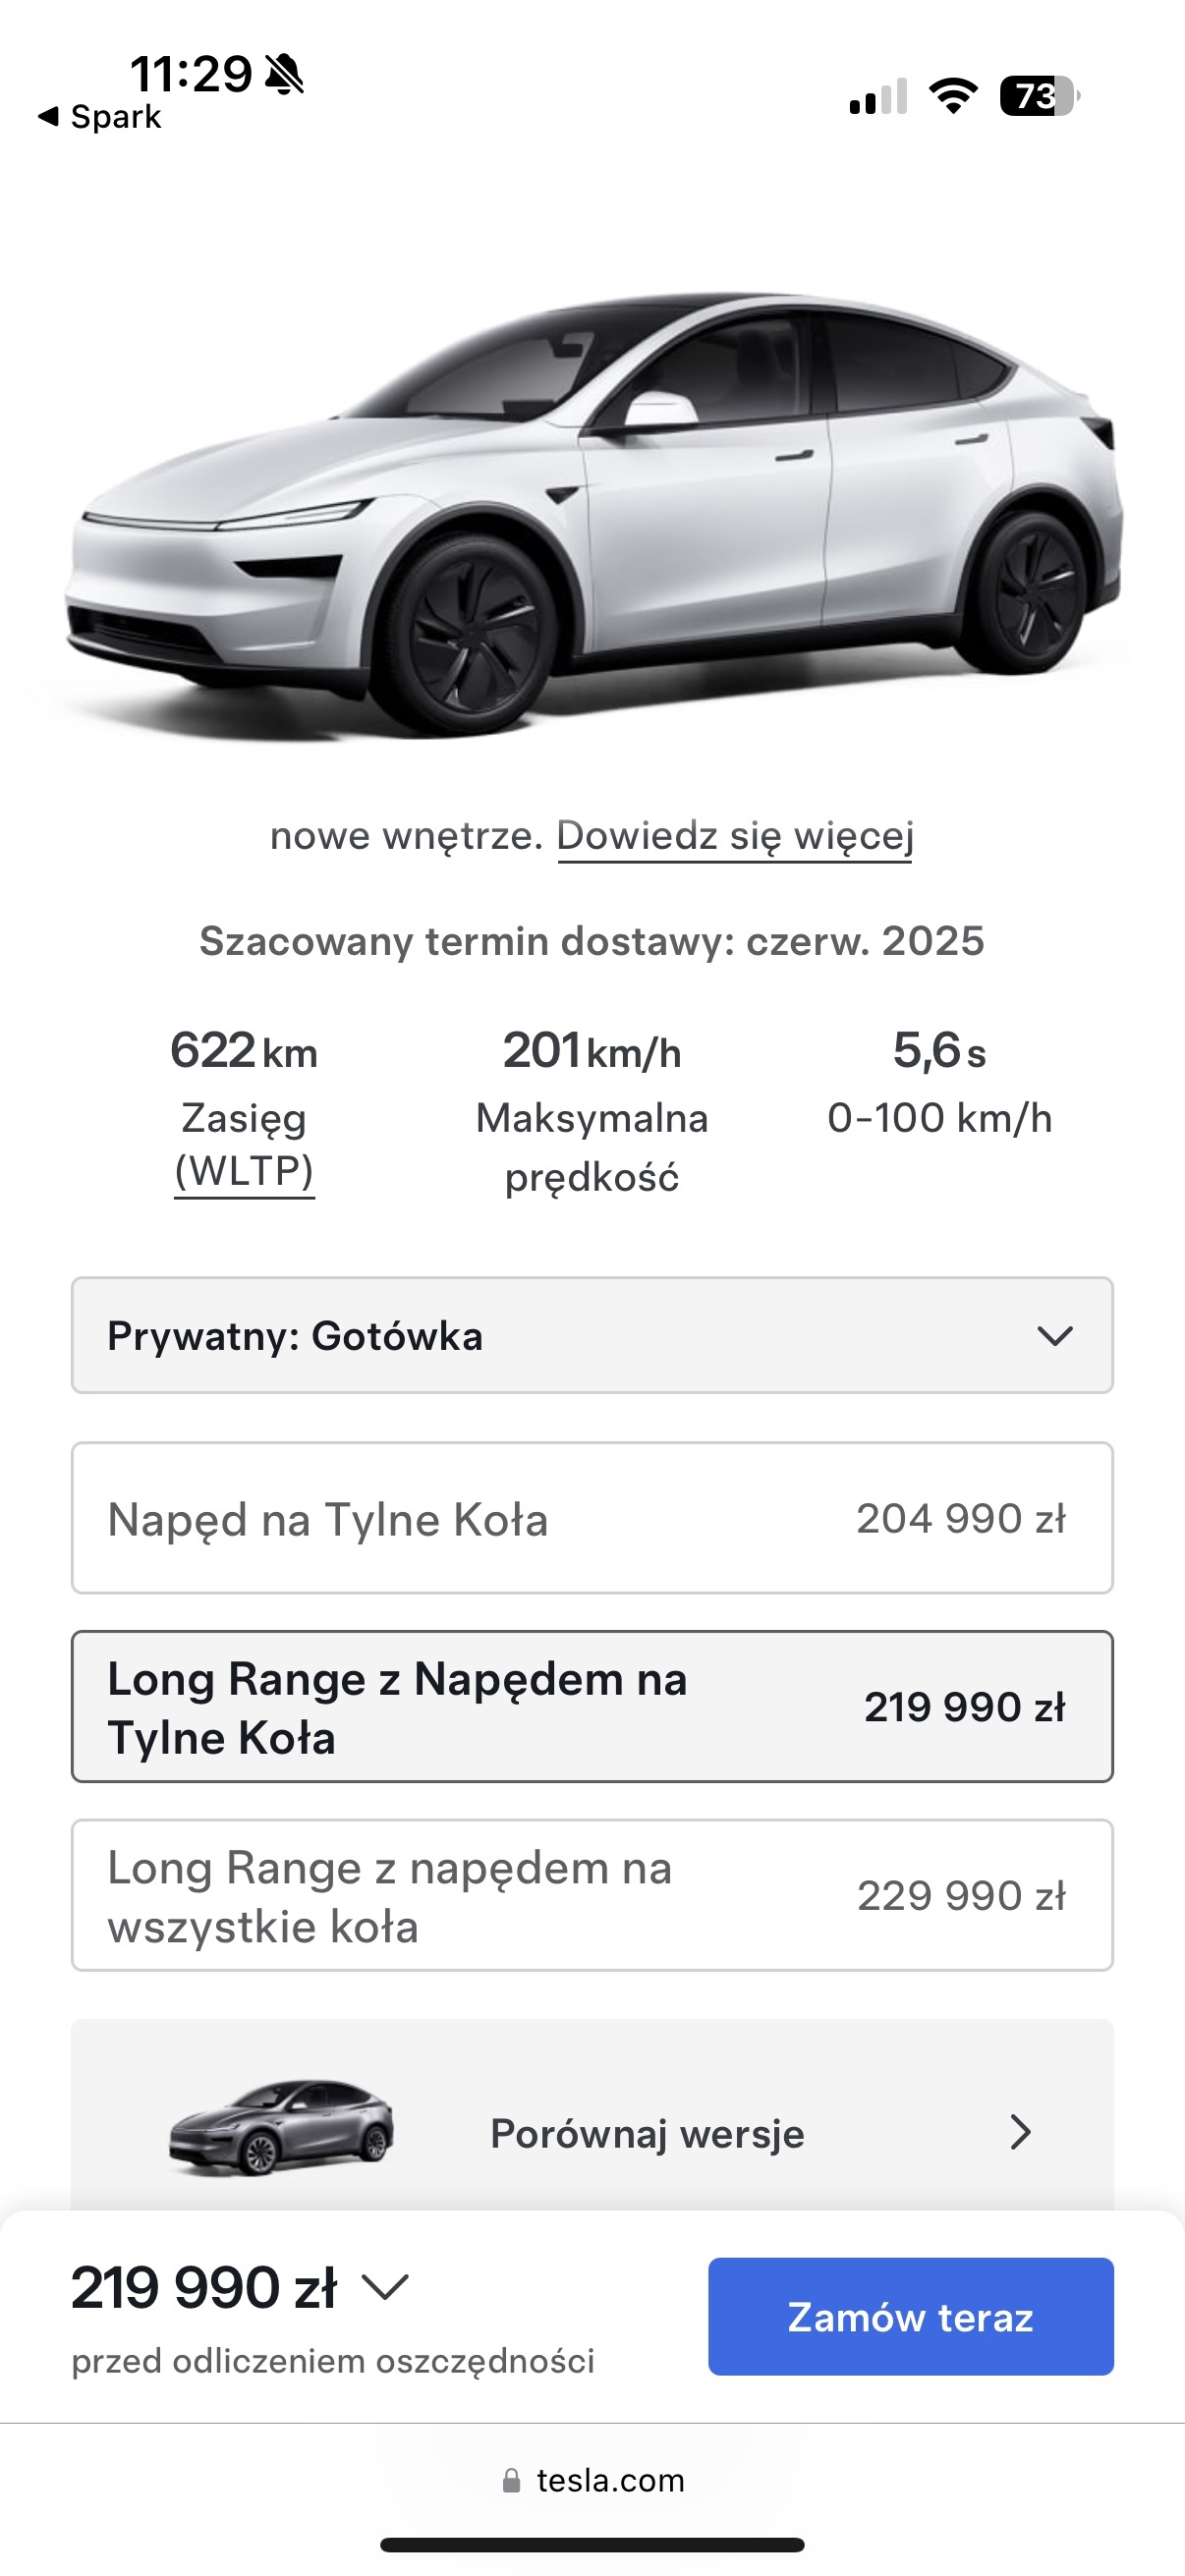The height and width of the screenshot is (2576, 1185).
Task: Tap the silent mode bell icon
Action: [x=284, y=74]
